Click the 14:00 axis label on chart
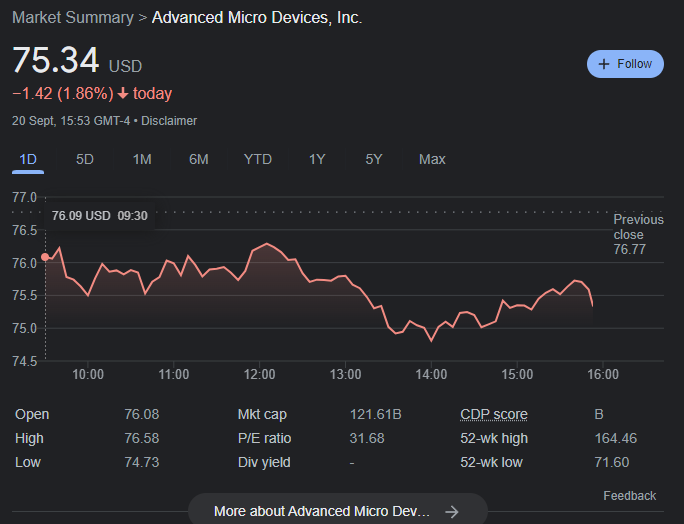This screenshot has height=524, width=684. 431,374
